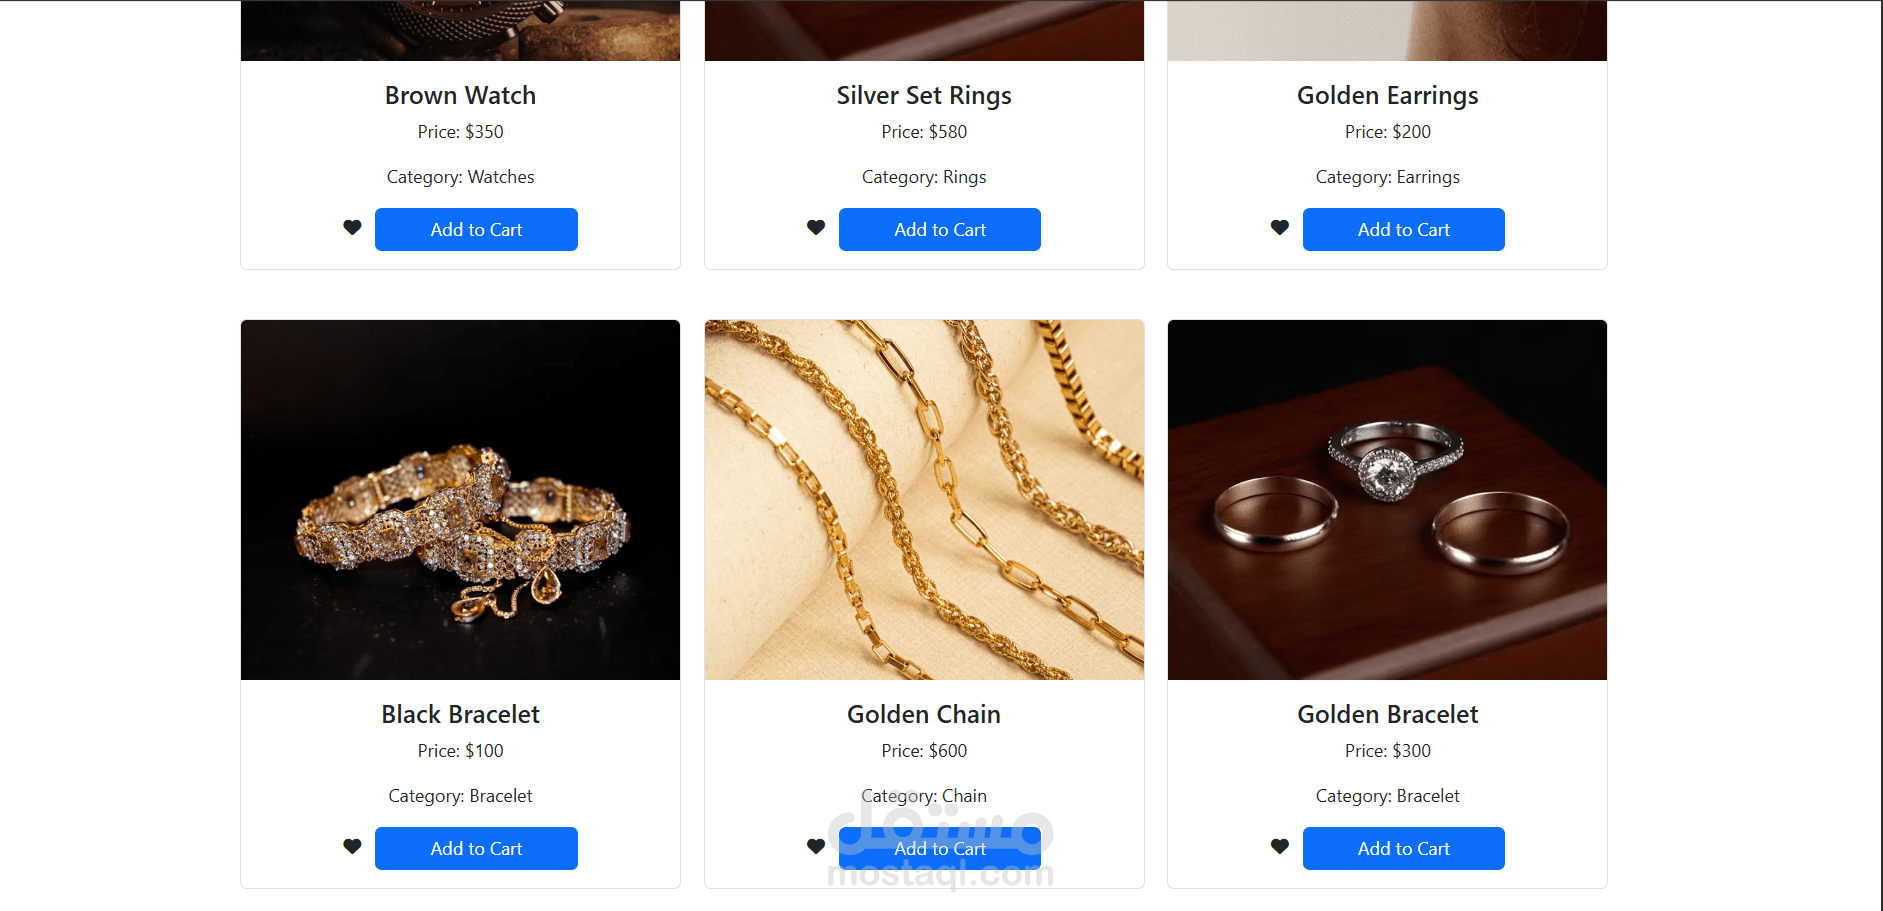Click the heart icon for Golden Chain
Screen dimensions: 1883x911
point(816,847)
